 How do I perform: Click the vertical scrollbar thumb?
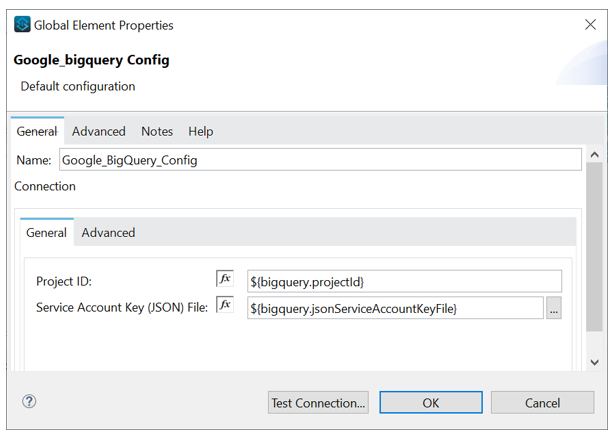click(x=594, y=247)
